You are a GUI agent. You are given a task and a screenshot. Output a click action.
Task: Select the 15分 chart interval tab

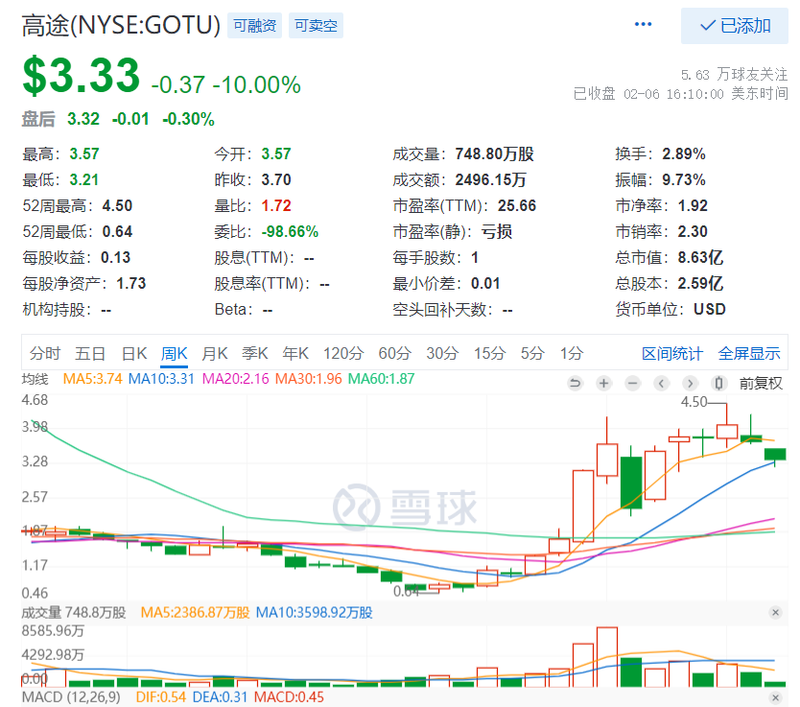click(490, 353)
